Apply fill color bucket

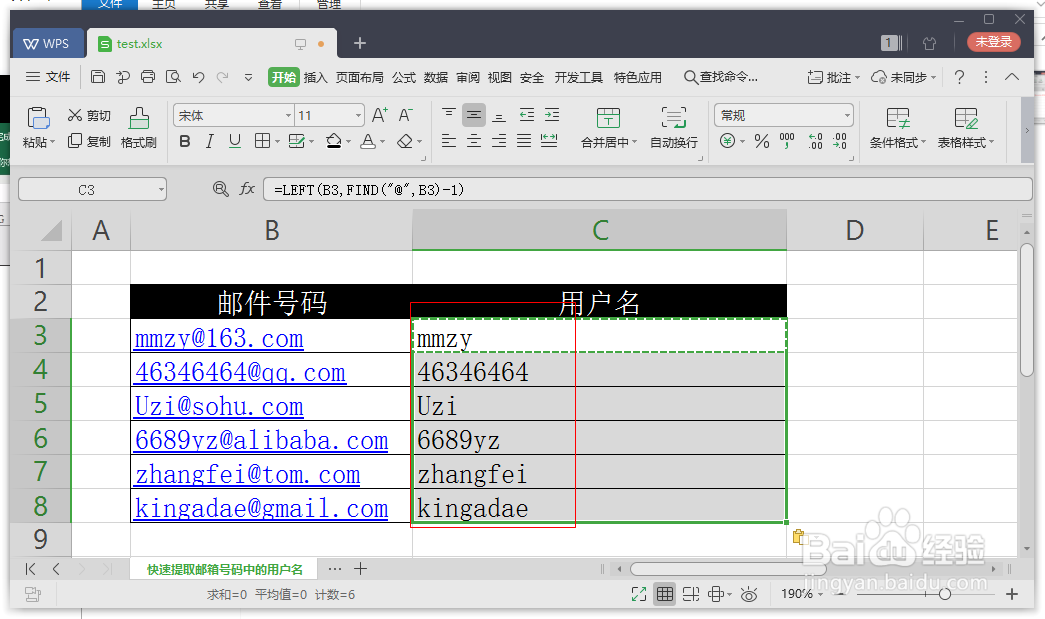click(x=334, y=141)
